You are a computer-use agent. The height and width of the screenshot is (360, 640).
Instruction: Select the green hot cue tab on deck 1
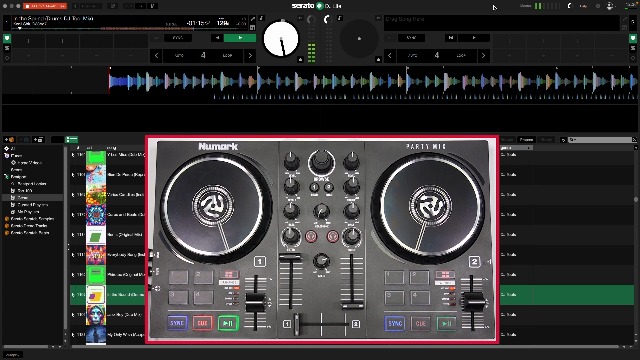(7, 39)
